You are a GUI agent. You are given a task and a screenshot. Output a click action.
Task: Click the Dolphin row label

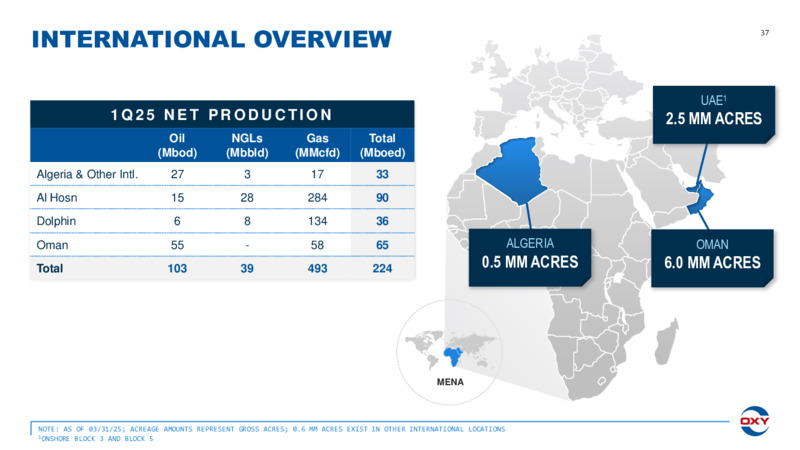56,221
